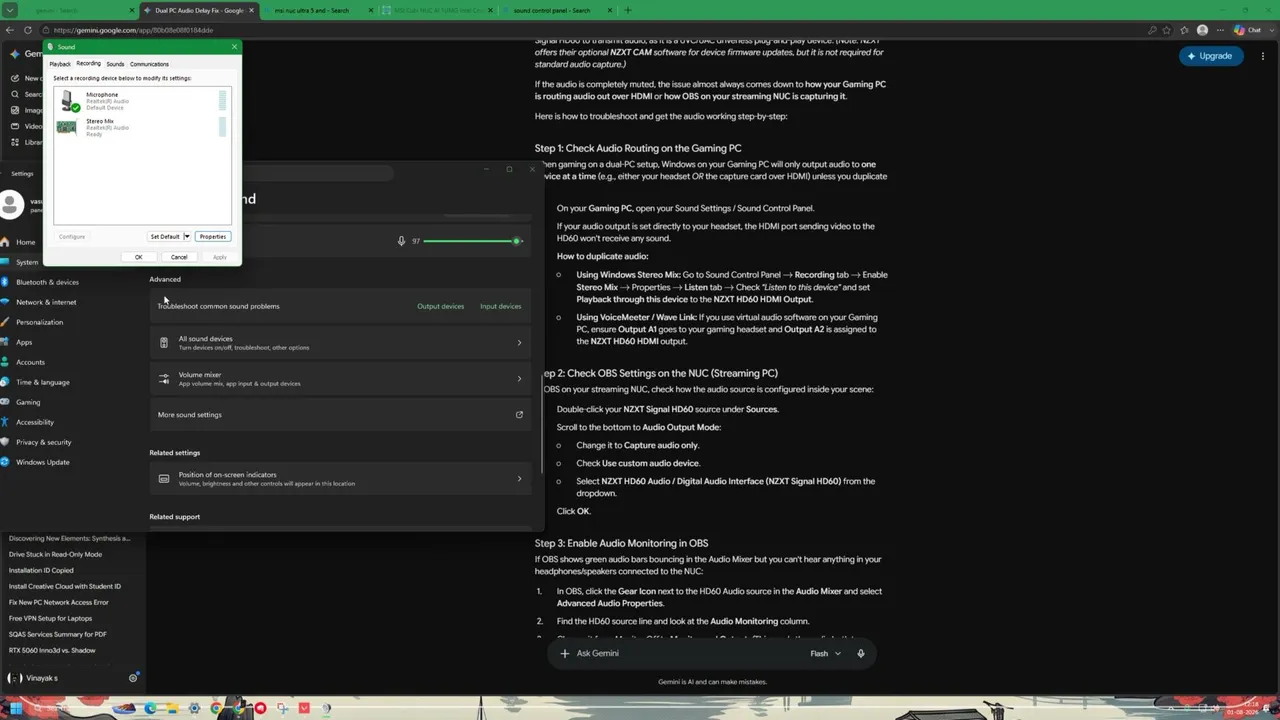The height and width of the screenshot is (720, 1280).
Task: Confirm the Sound dialog with OK
Action: (x=139, y=257)
